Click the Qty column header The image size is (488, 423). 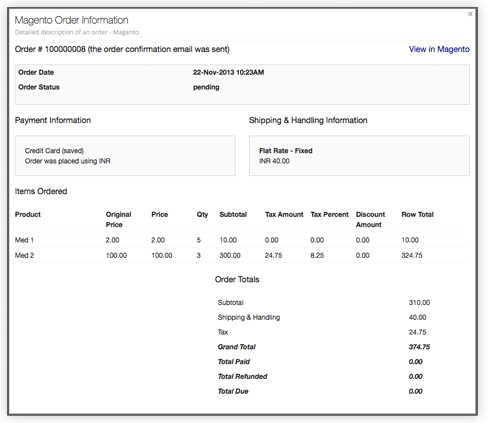[x=202, y=214]
